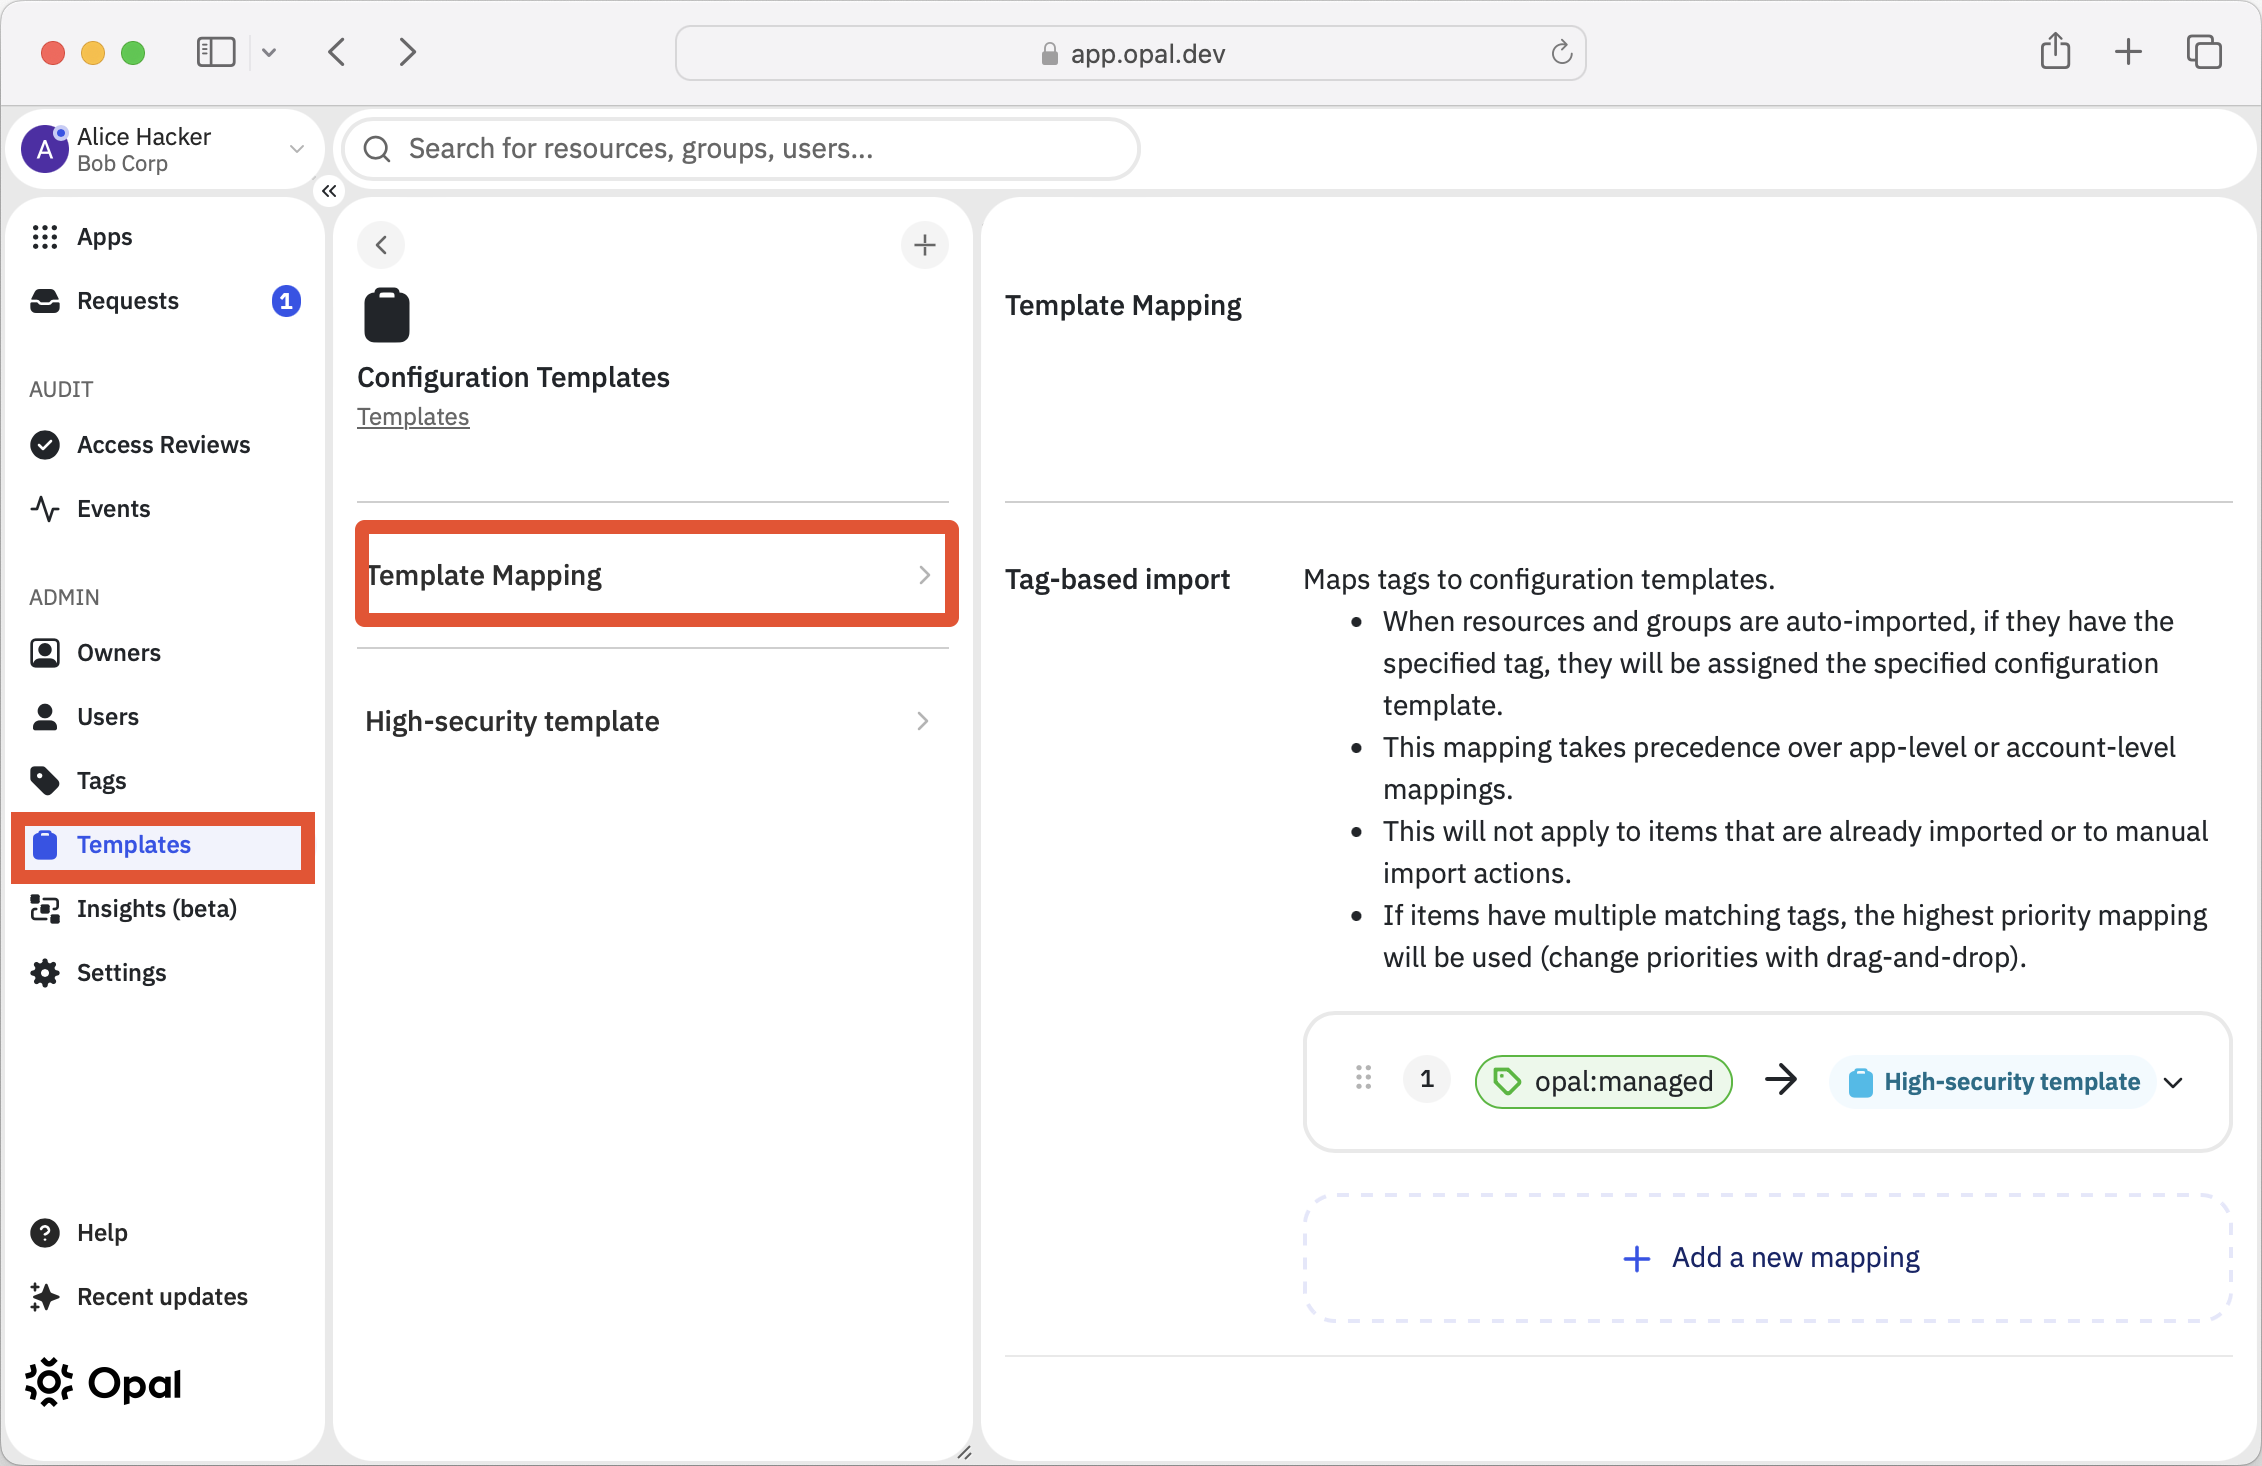Open a new browser tab
Viewport: 2262px width, 1466px height.
(2129, 52)
